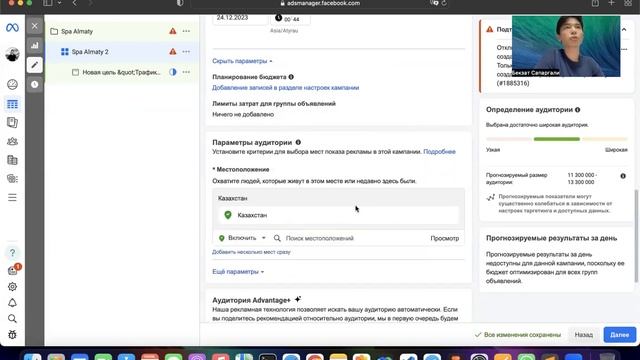Viewport: 640px width, 360px height.
Task: Open more options for Spa Almaty campaign
Action: [x=186, y=31]
